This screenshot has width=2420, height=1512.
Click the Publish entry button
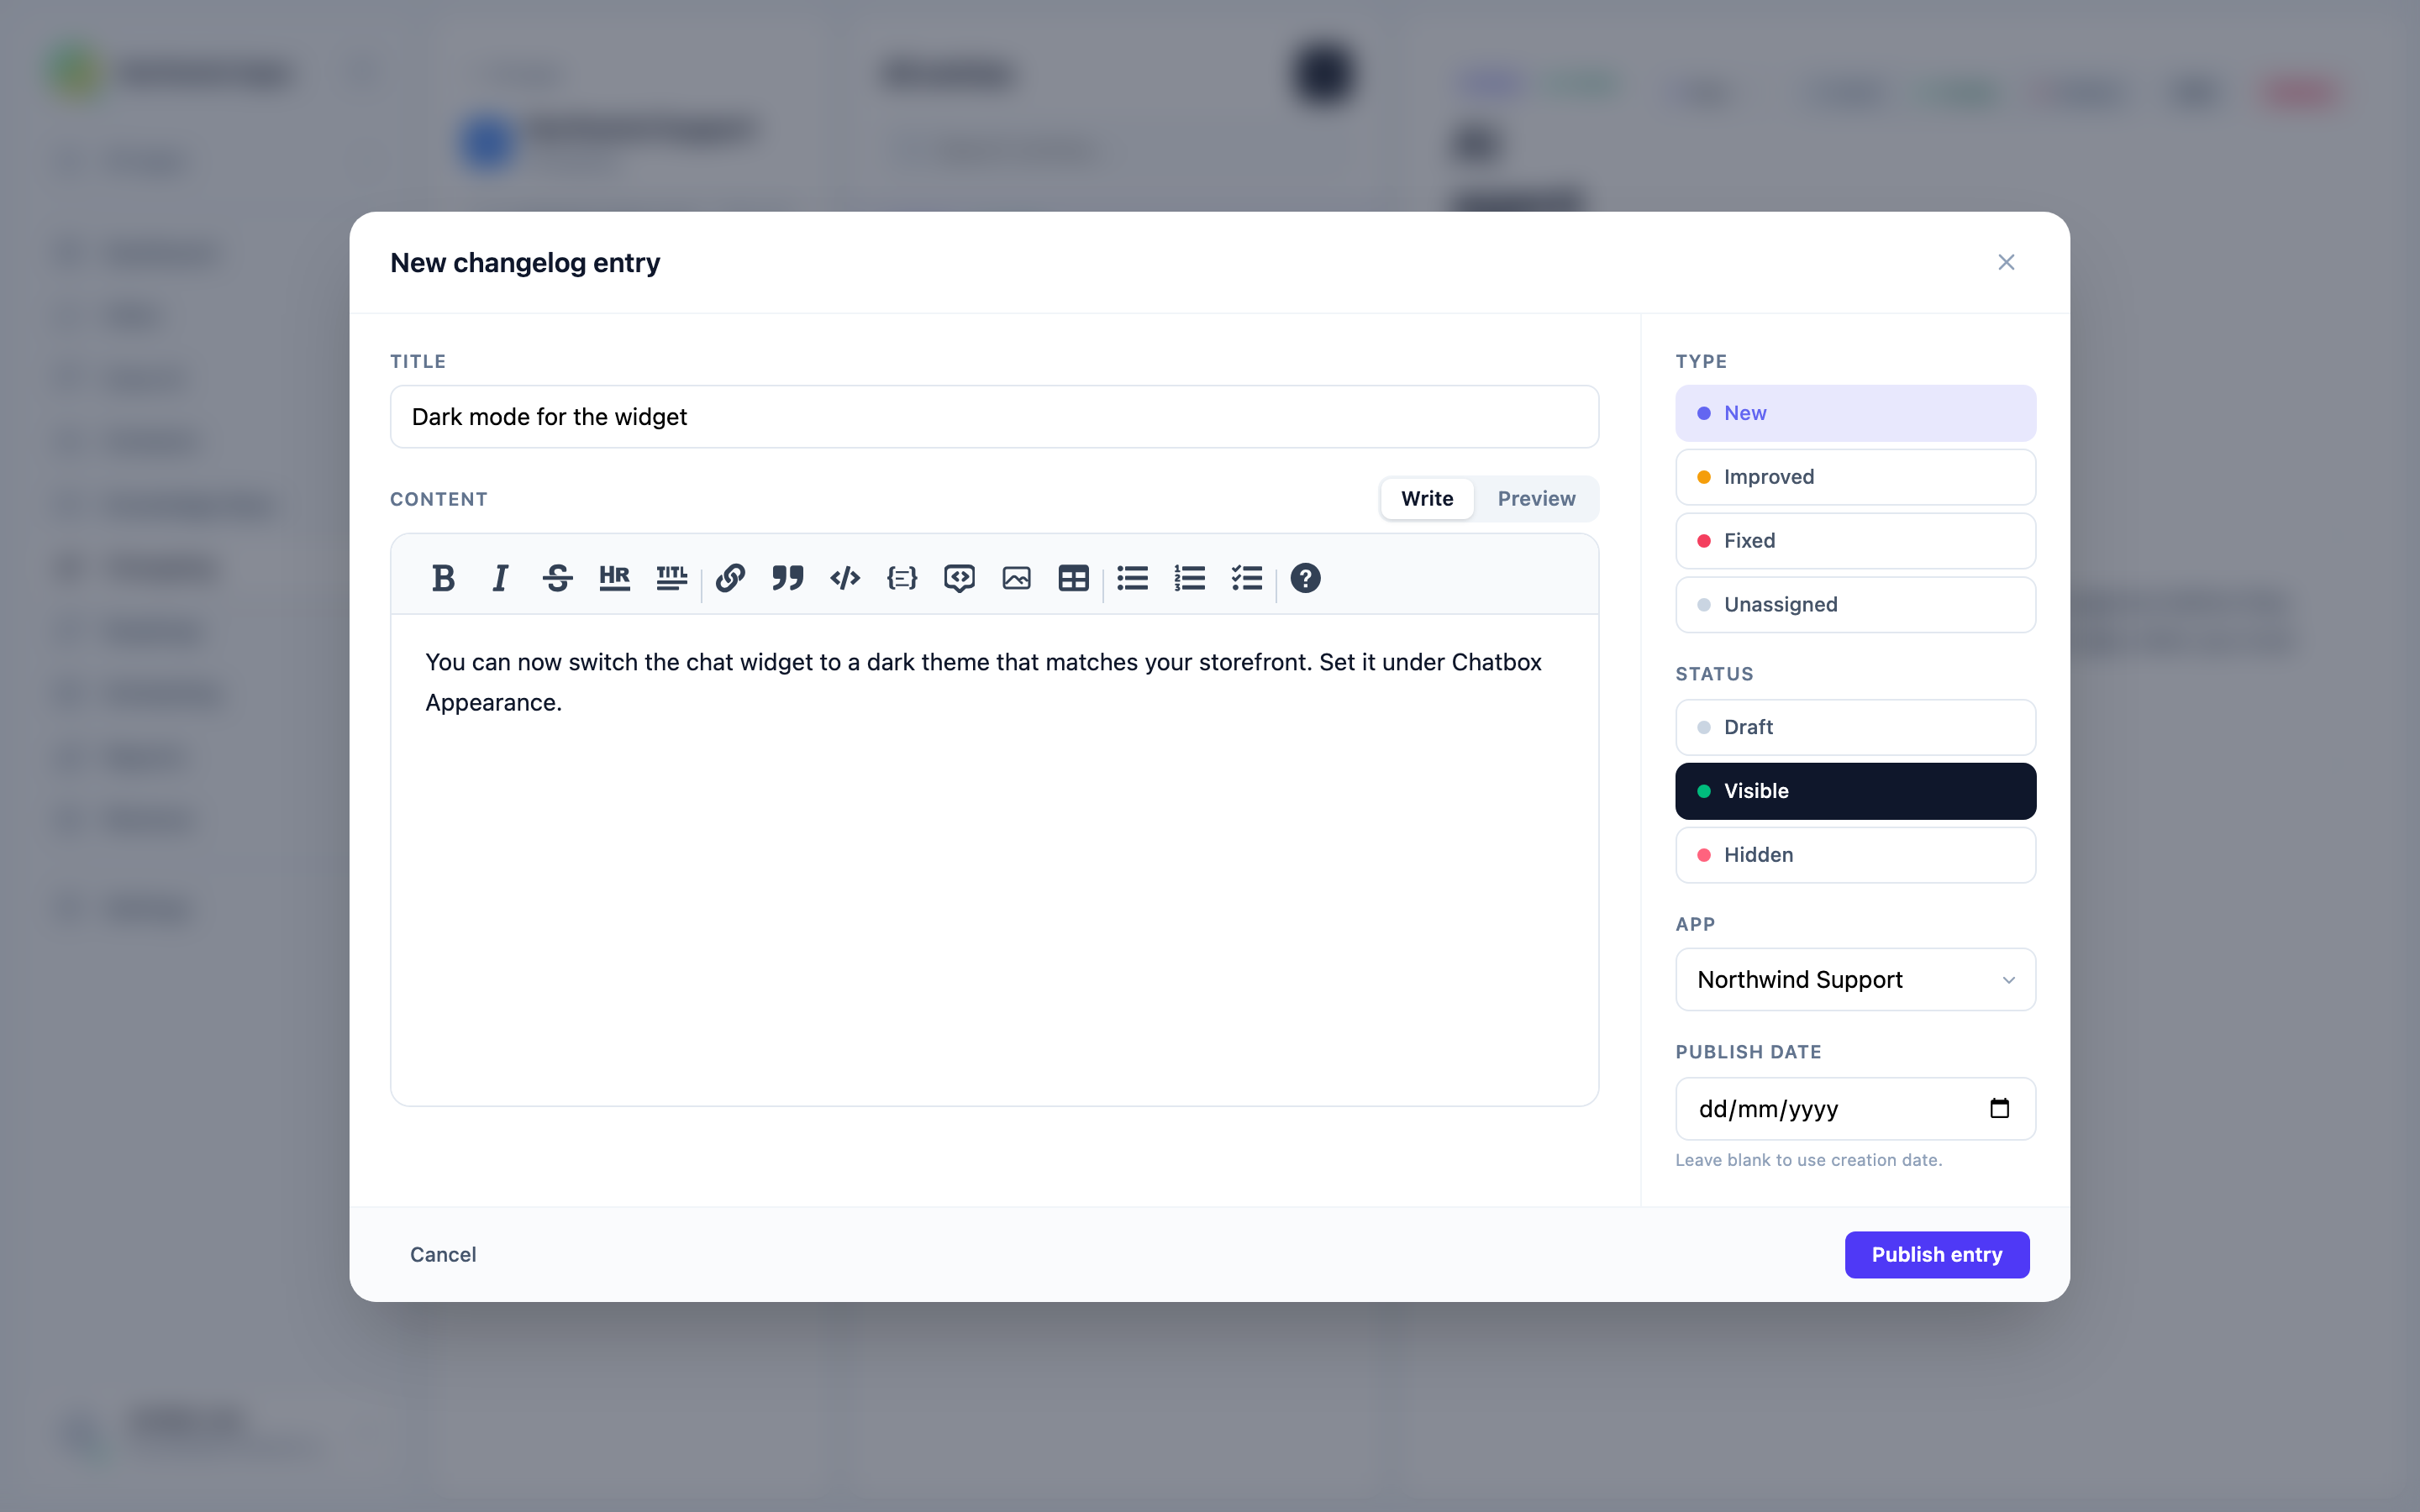point(1937,1254)
